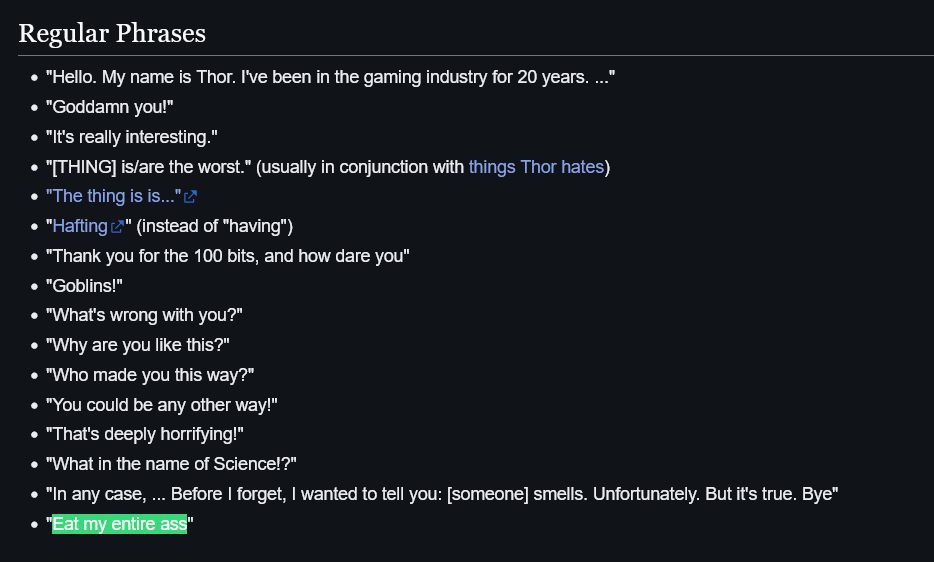Click the "Who made you this way?" phrase
This screenshot has width=934, height=562.
tap(150, 375)
